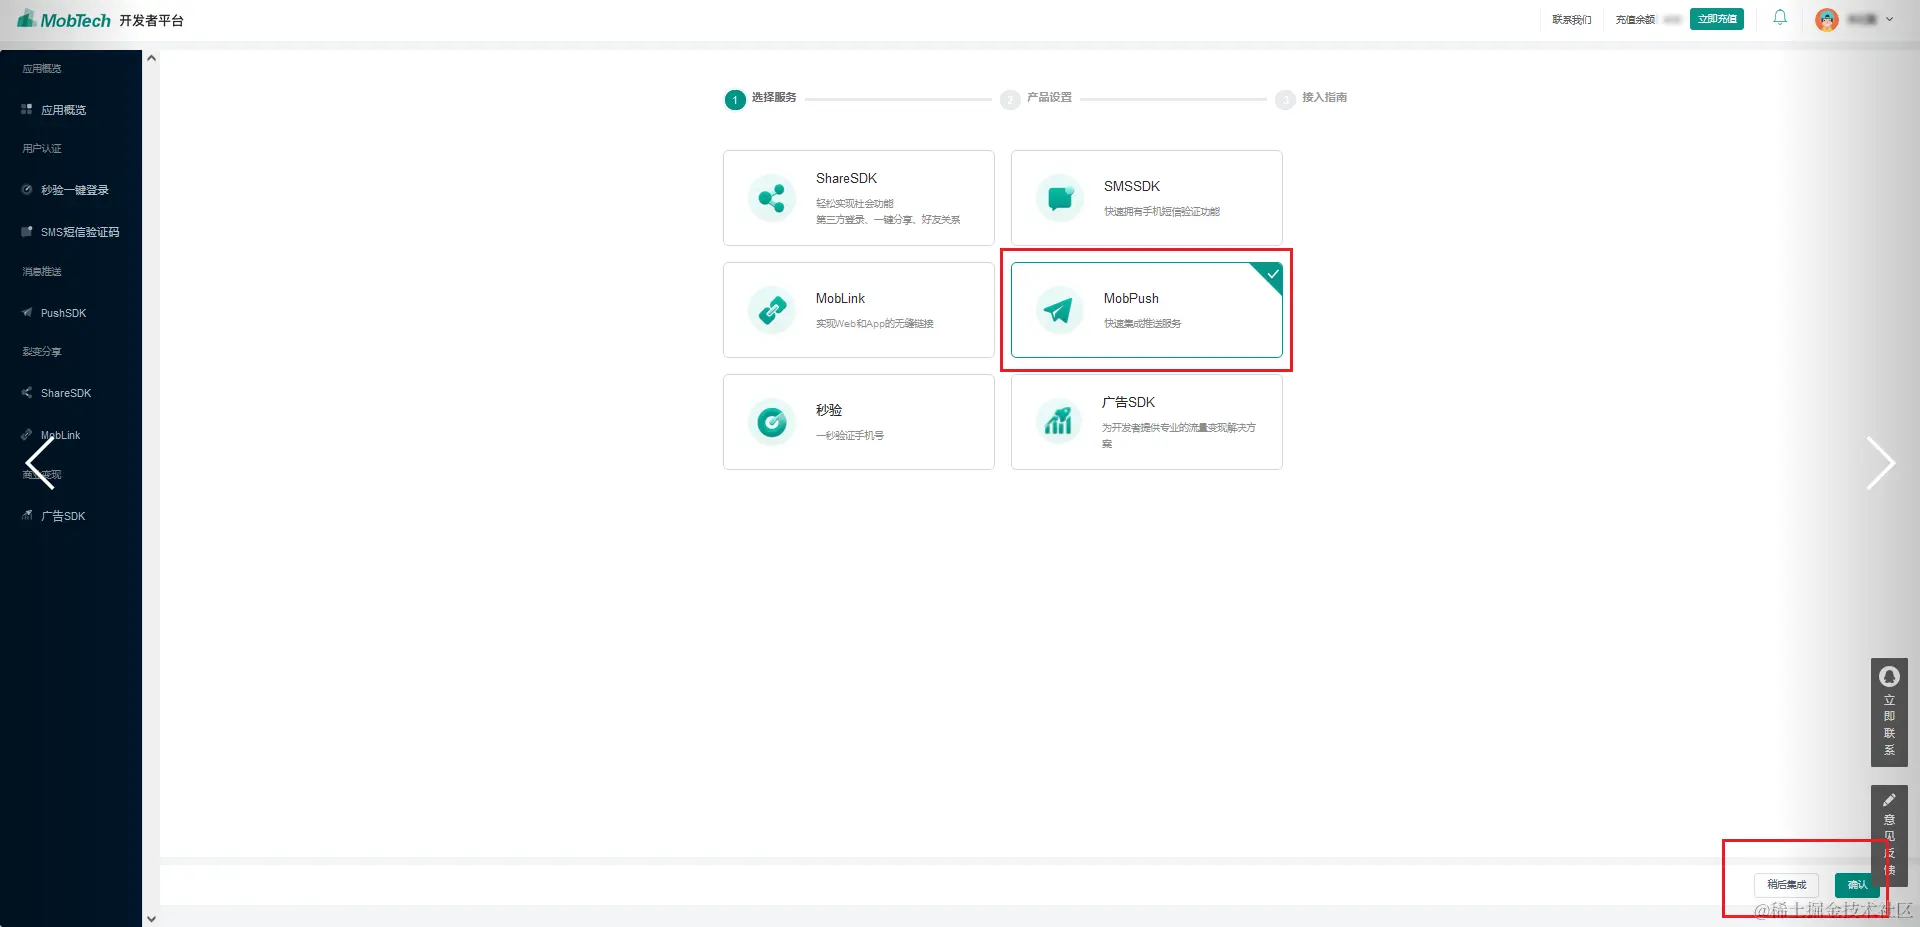Click the 充值余额 balance label
This screenshot has height=927, width=1920.
1635,20
